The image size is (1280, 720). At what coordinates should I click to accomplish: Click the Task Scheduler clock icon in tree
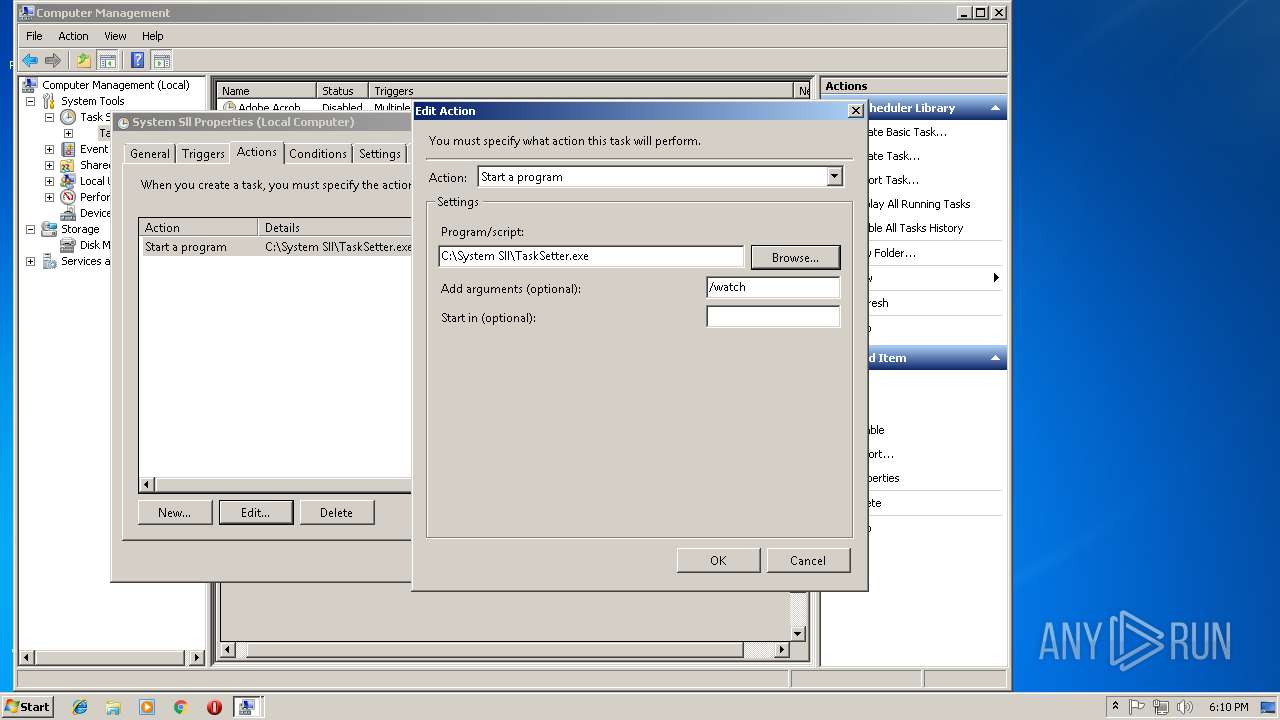tap(68, 117)
